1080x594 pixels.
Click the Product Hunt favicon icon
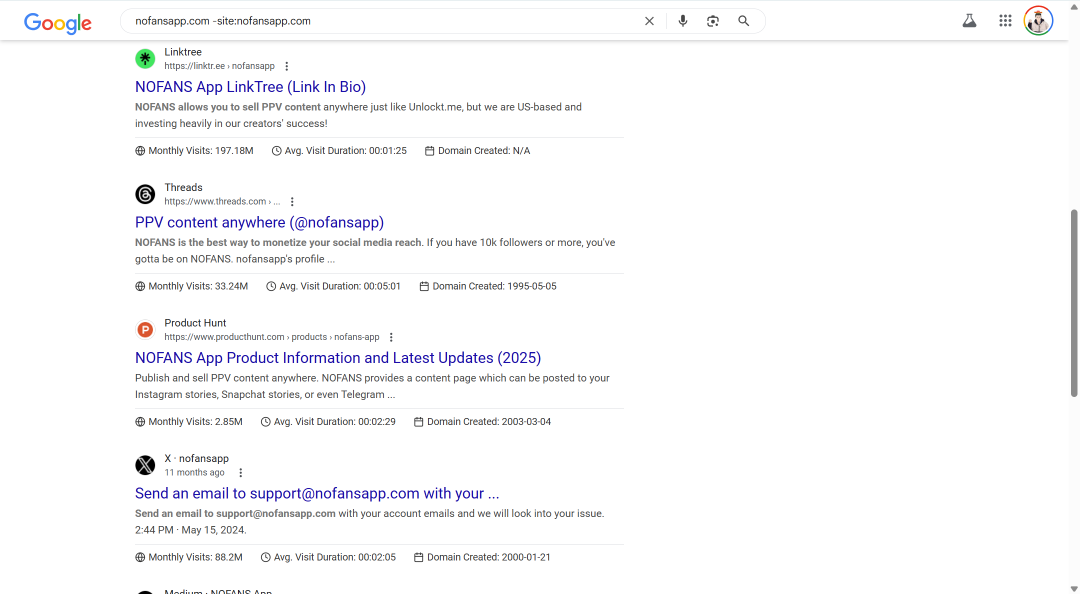145,330
